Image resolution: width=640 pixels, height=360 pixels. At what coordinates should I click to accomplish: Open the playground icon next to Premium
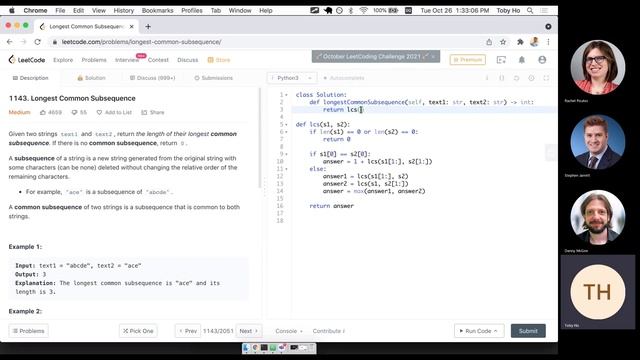pyautogui.click(x=501, y=60)
